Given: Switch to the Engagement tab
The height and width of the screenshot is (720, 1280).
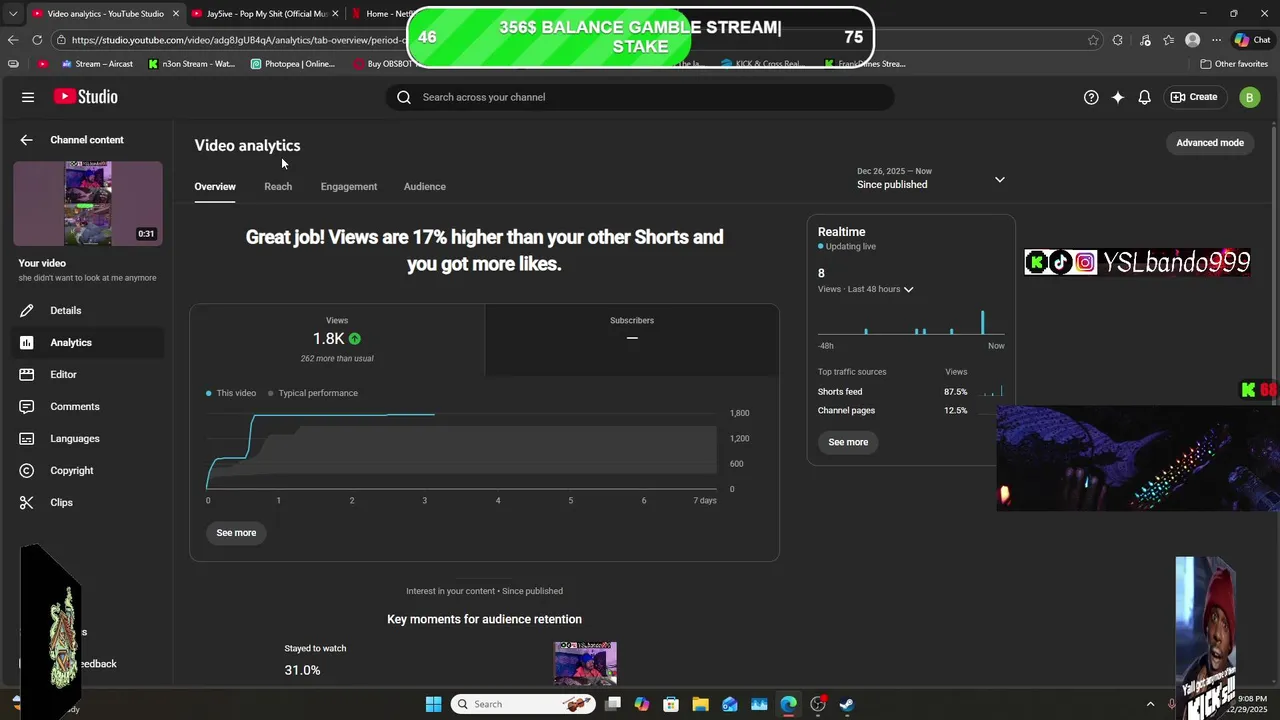Looking at the screenshot, I should (349, 186).
